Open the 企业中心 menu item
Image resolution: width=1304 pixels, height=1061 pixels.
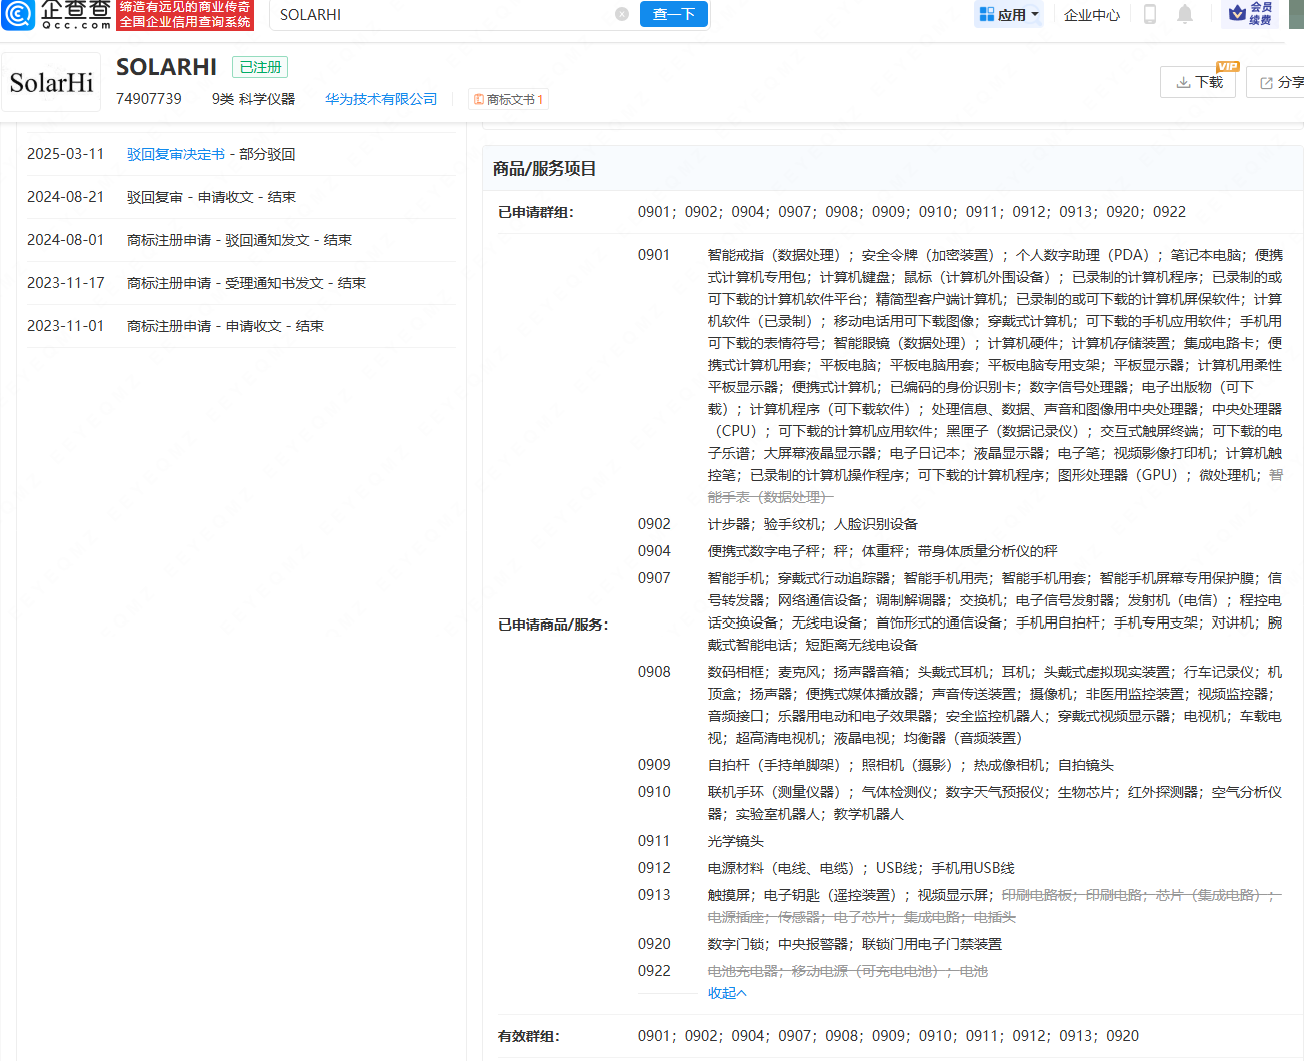[x=1091, y=14]
